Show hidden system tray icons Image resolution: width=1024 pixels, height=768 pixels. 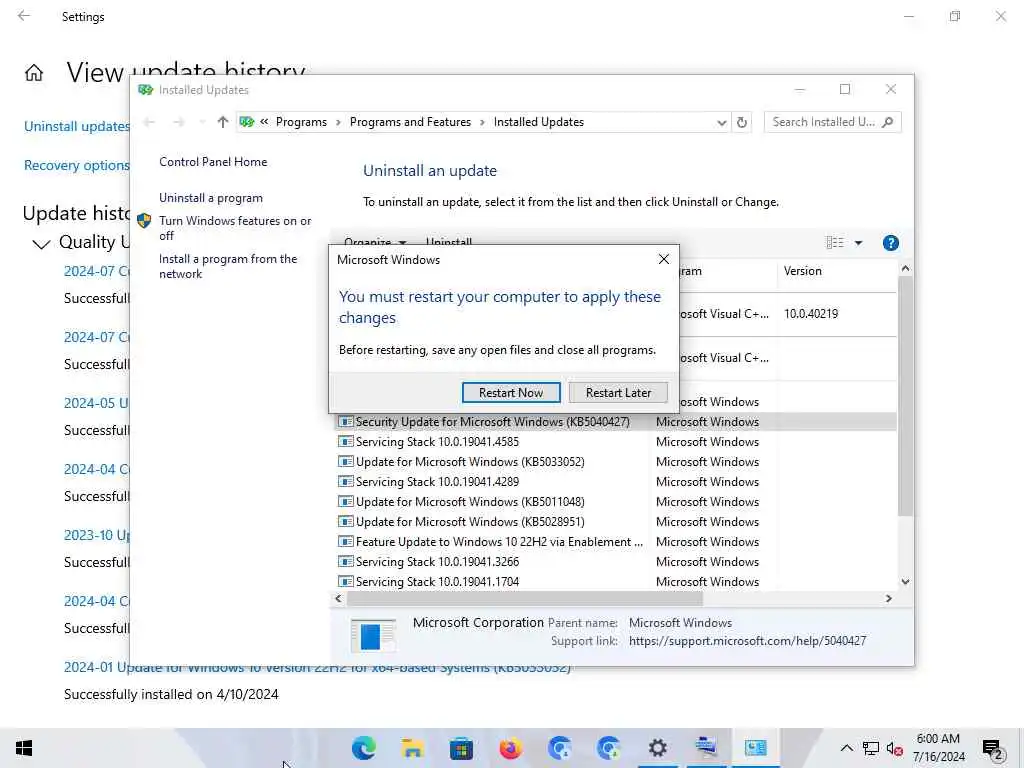846,748
